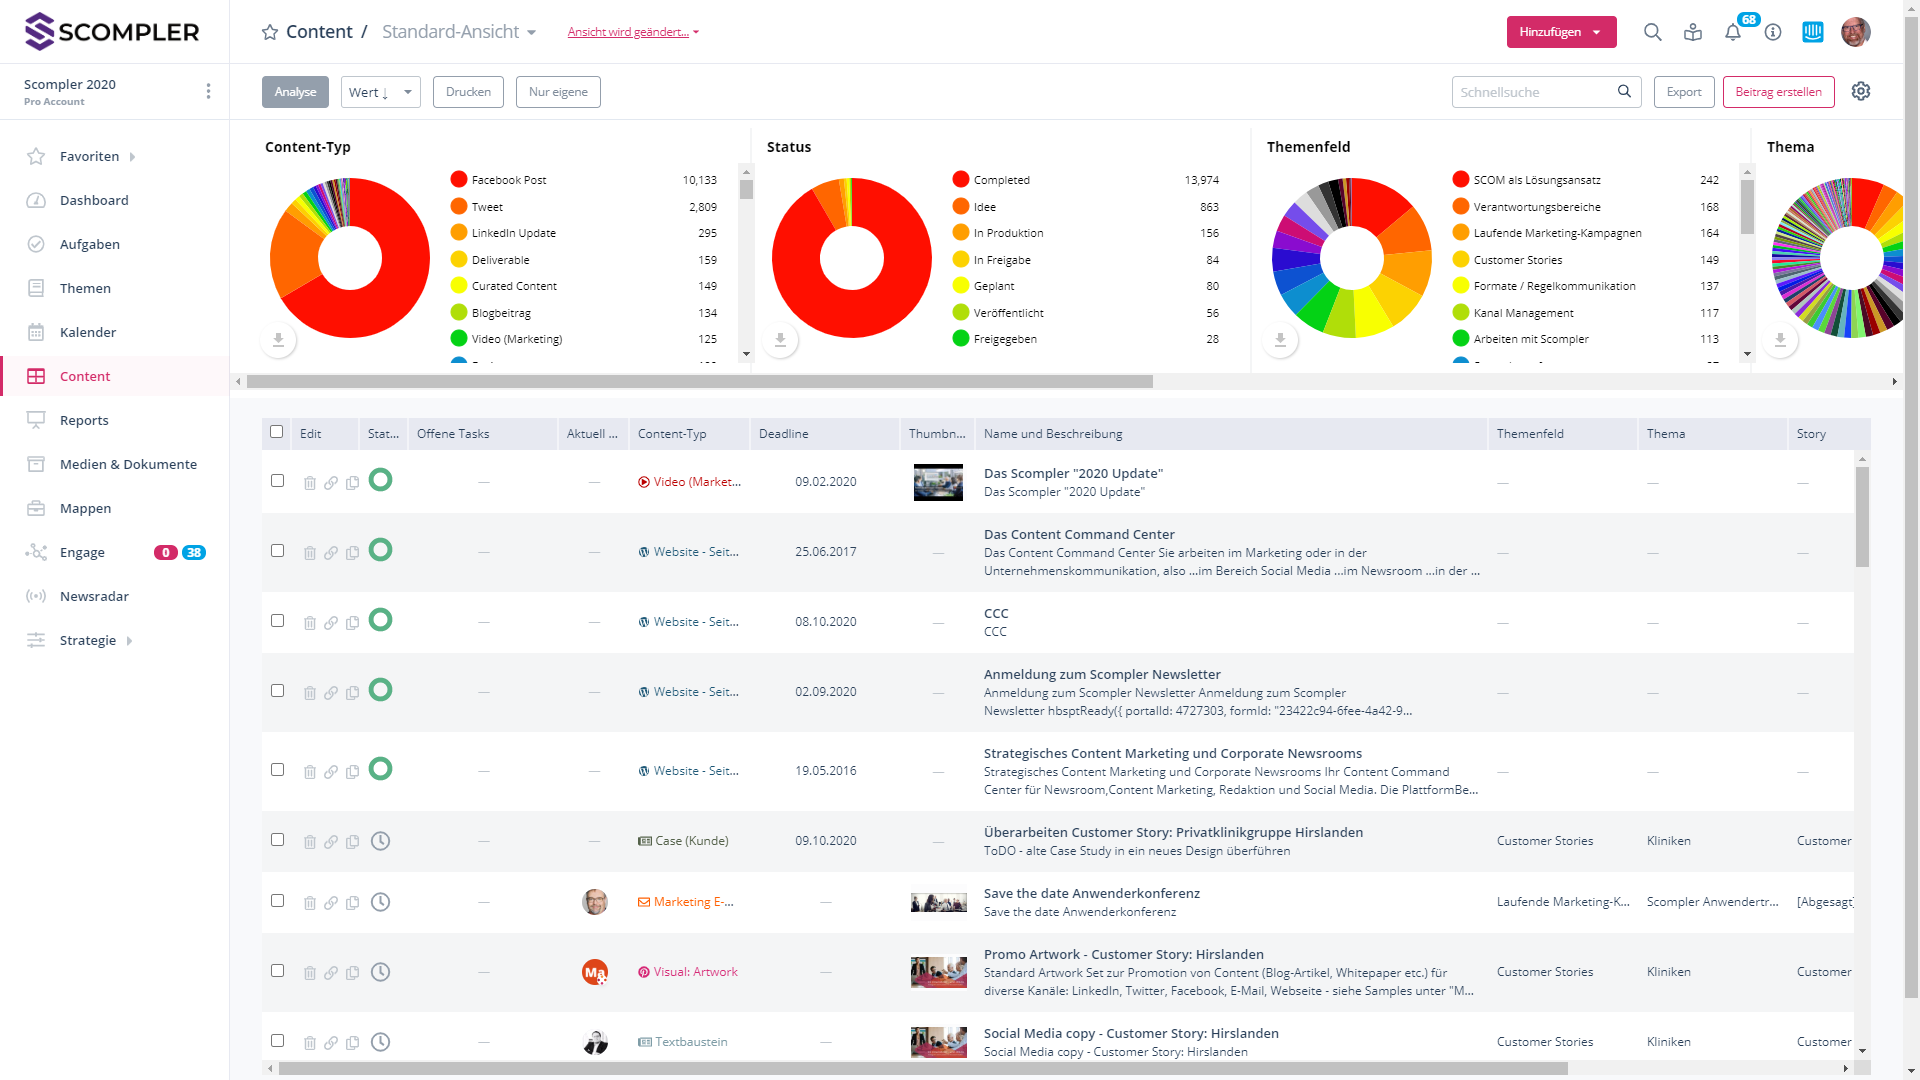Open the notifications bell icon
1920x1080 pixels.
point(1733,32)
